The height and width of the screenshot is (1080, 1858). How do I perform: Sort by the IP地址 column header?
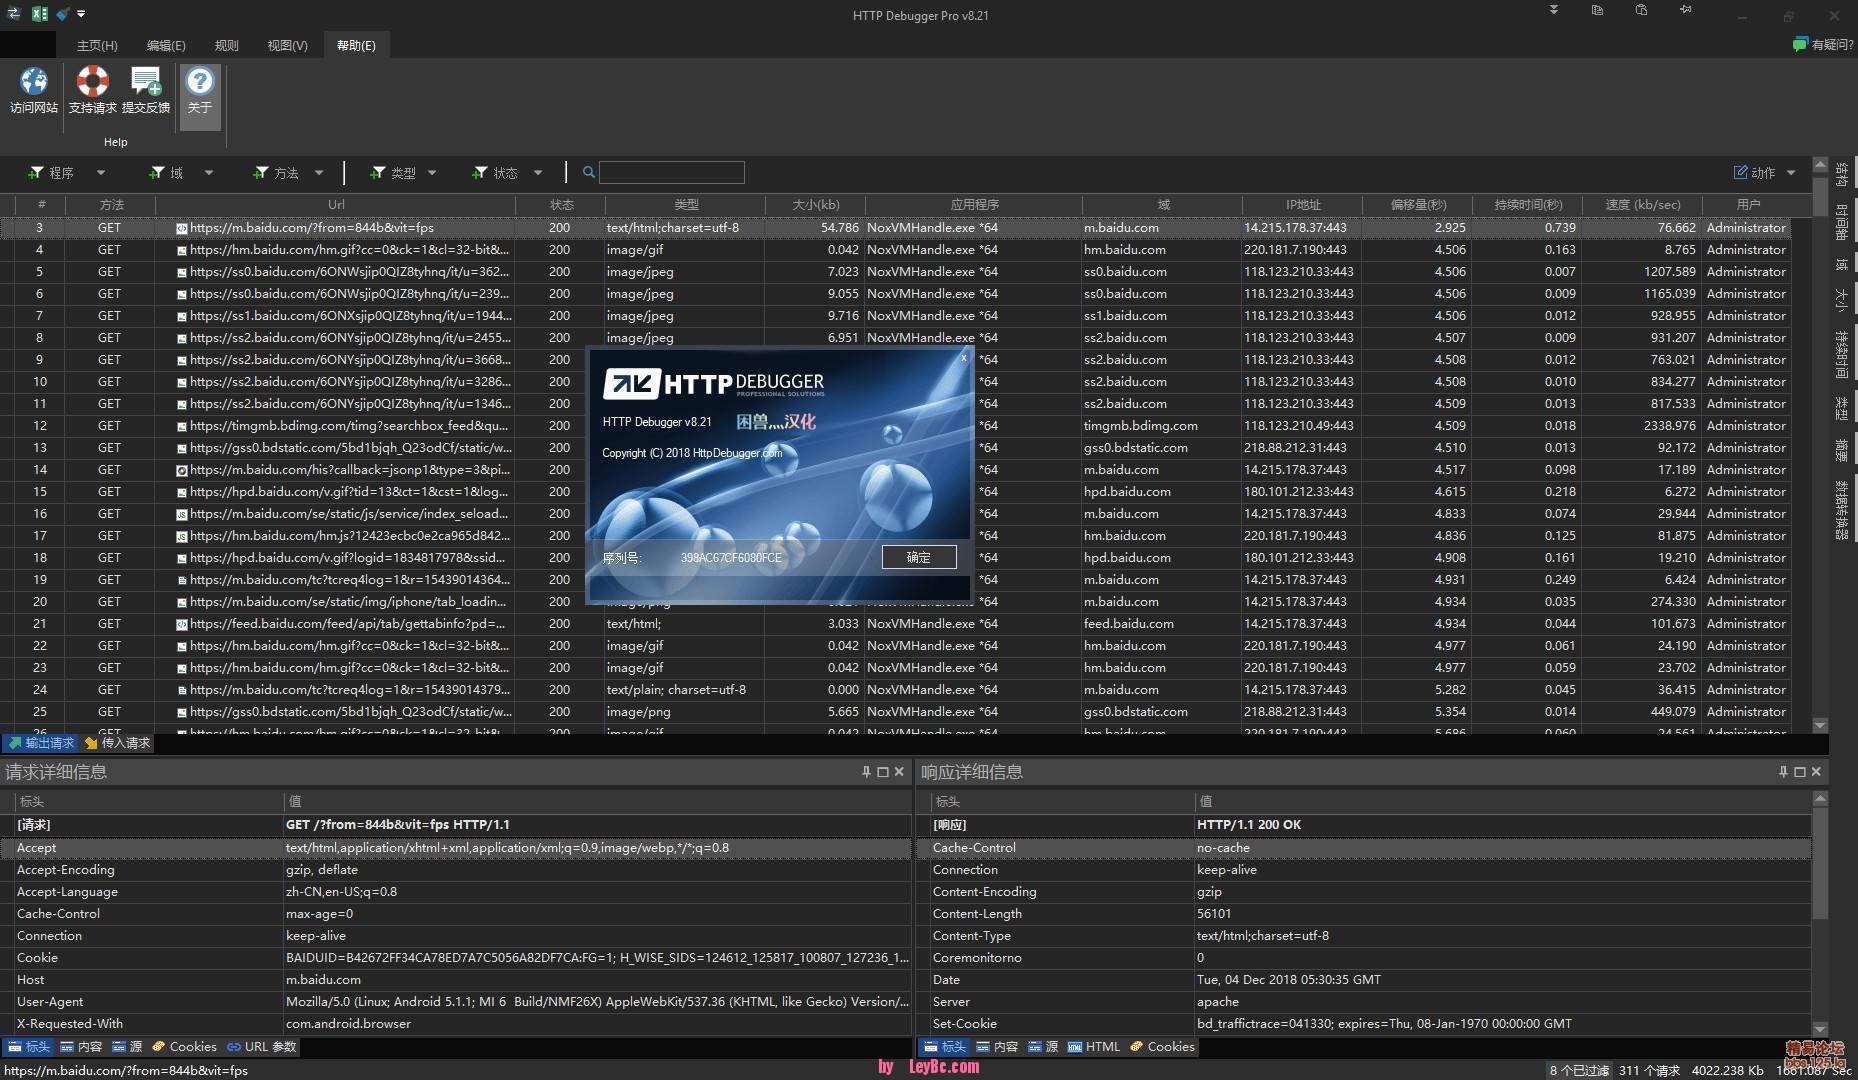[1303, 204]
